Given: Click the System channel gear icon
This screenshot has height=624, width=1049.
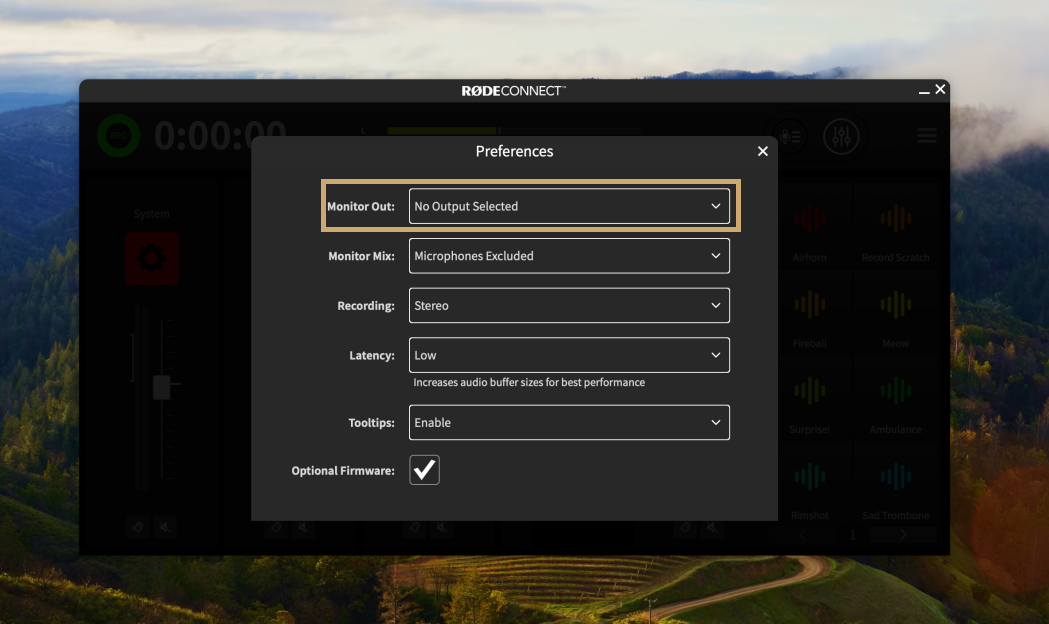Looking at the screenshot, I should click(152, 259).
